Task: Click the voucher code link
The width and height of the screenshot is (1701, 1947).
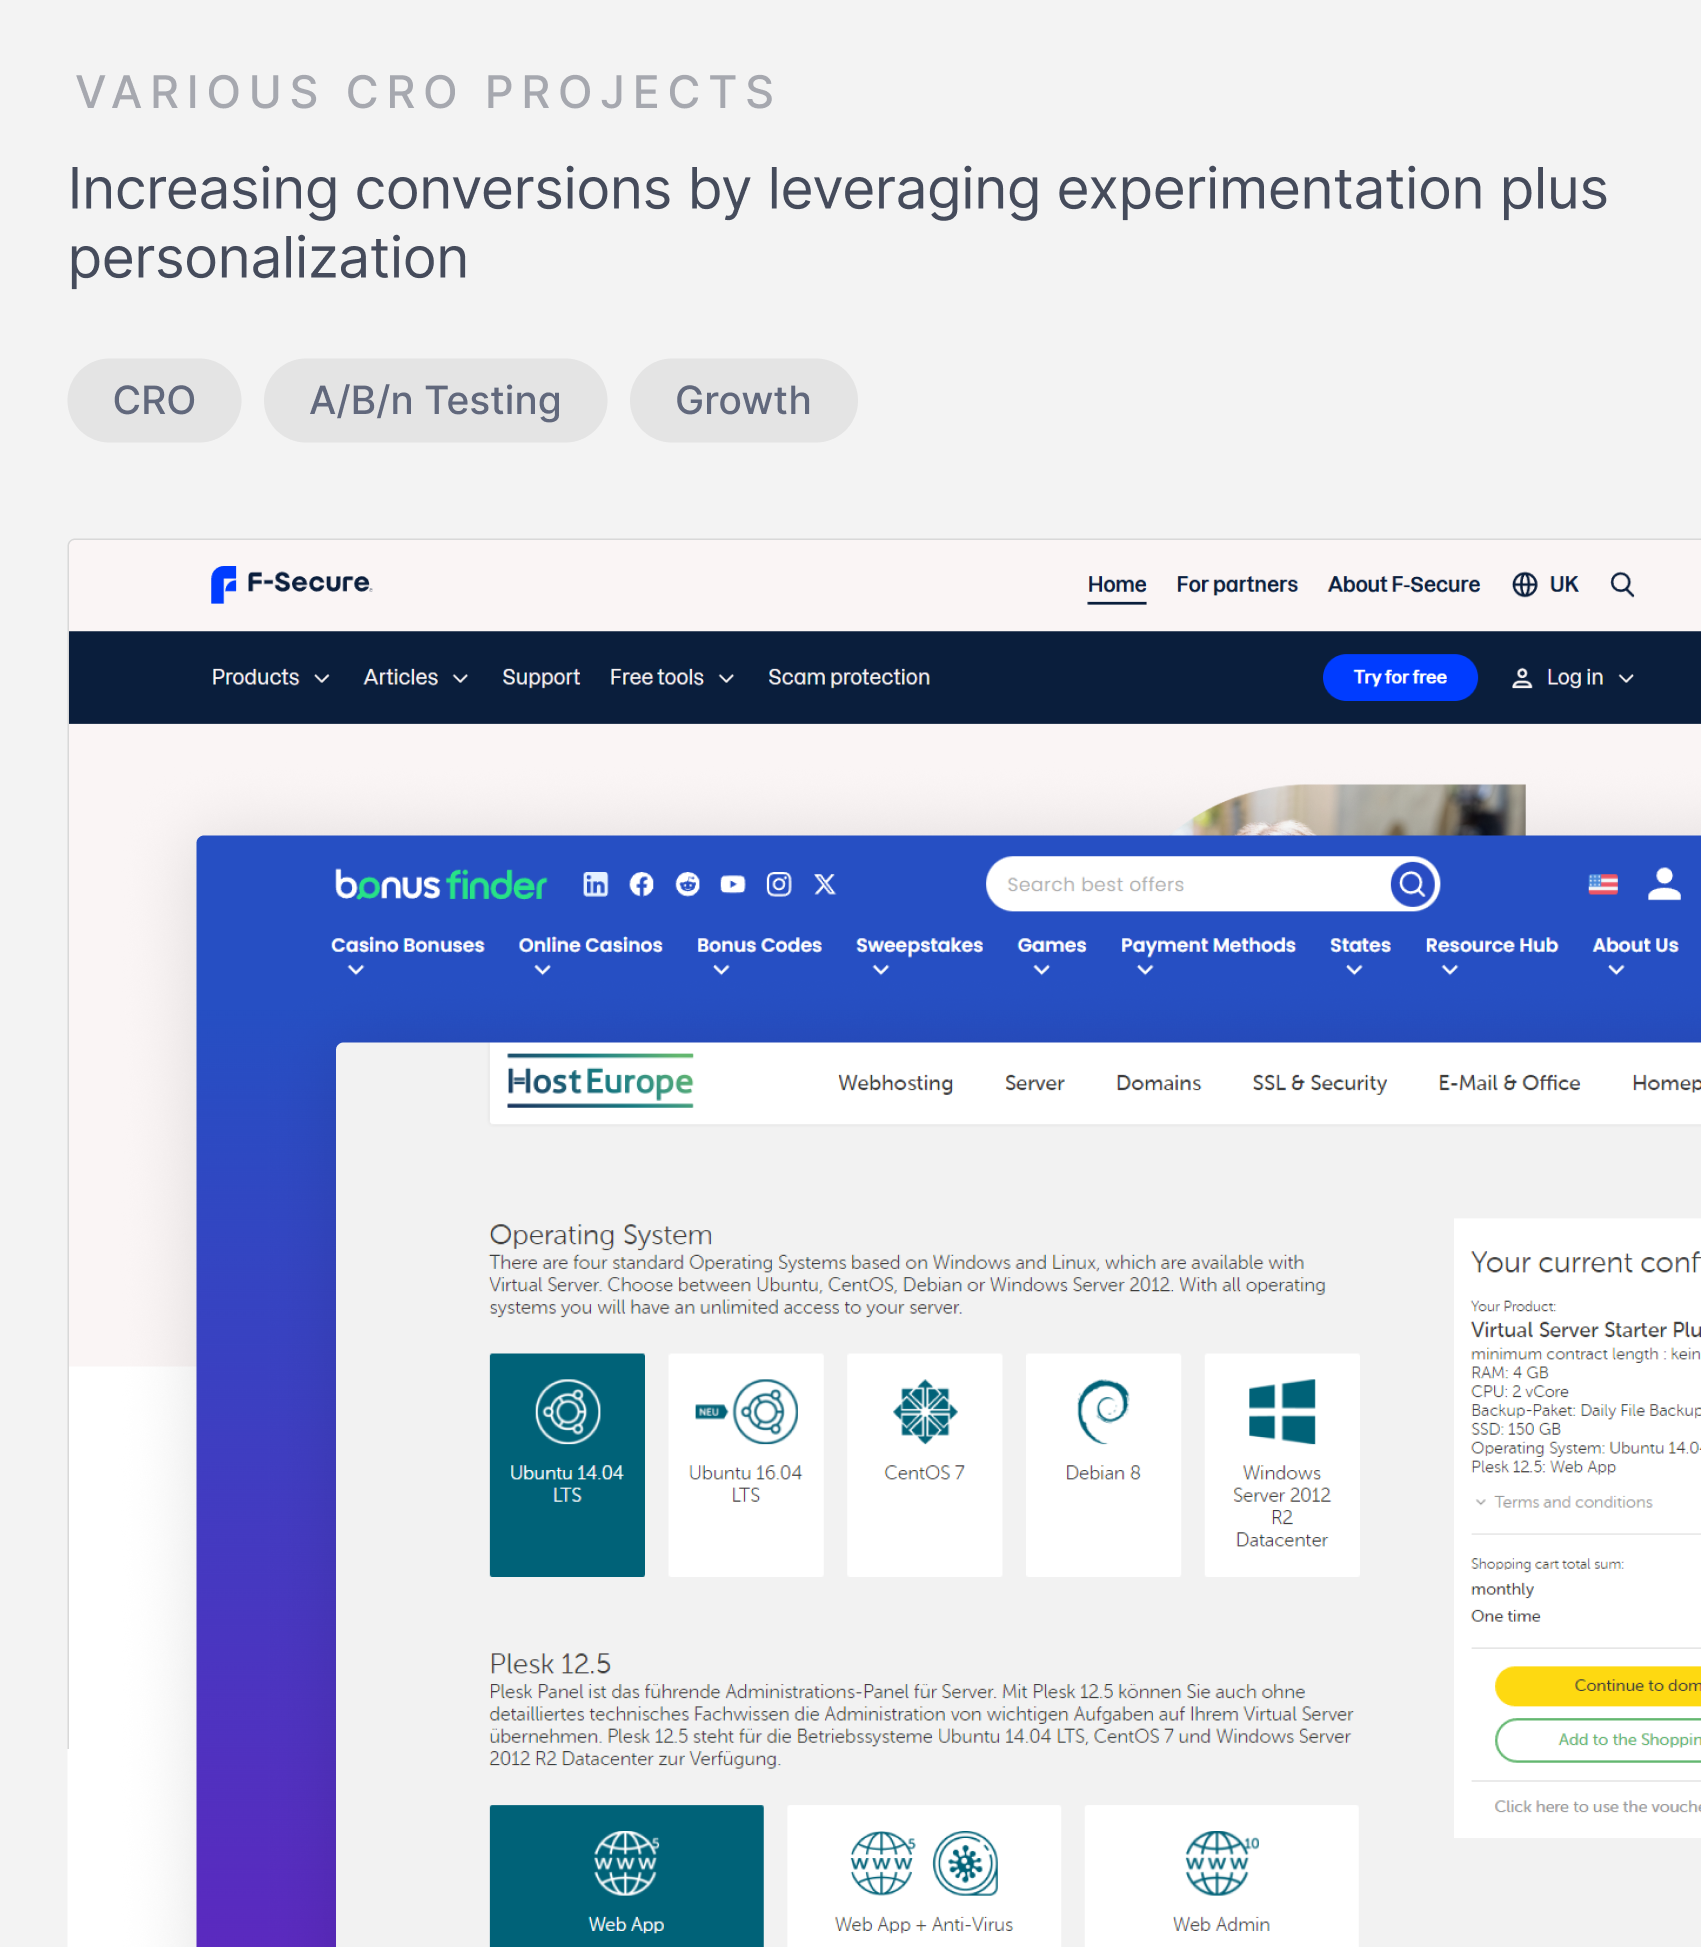Action: (x=1598, y=1806)
